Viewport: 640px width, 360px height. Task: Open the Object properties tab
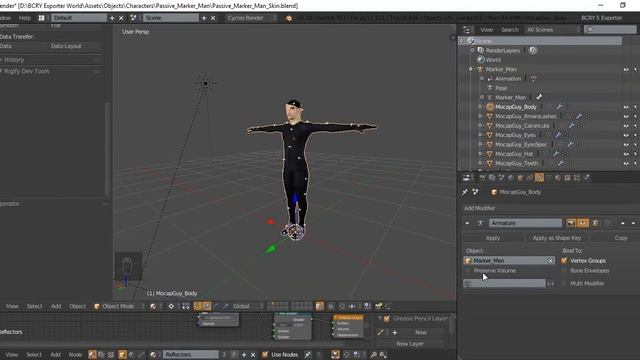pos(520,178)
